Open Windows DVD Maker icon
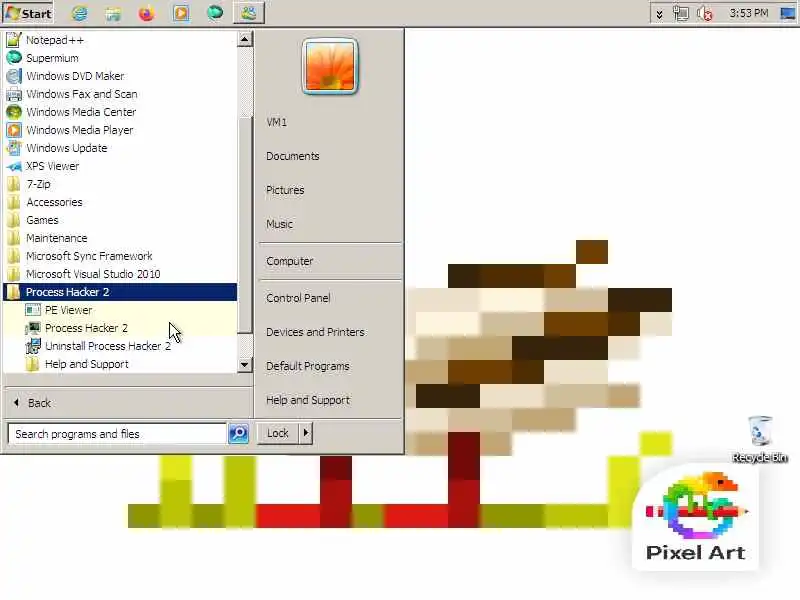This screenshot has width=800, height=600. coord(14,76)
